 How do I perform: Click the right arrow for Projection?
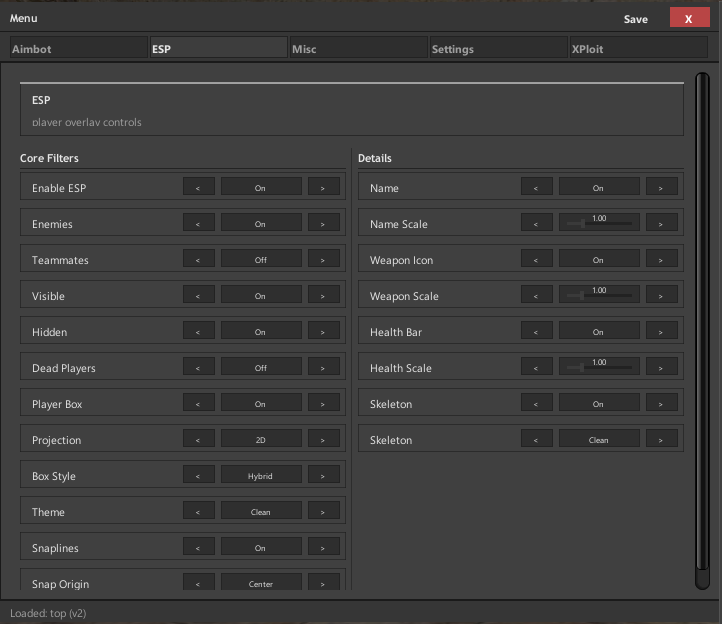pos(324,438)
